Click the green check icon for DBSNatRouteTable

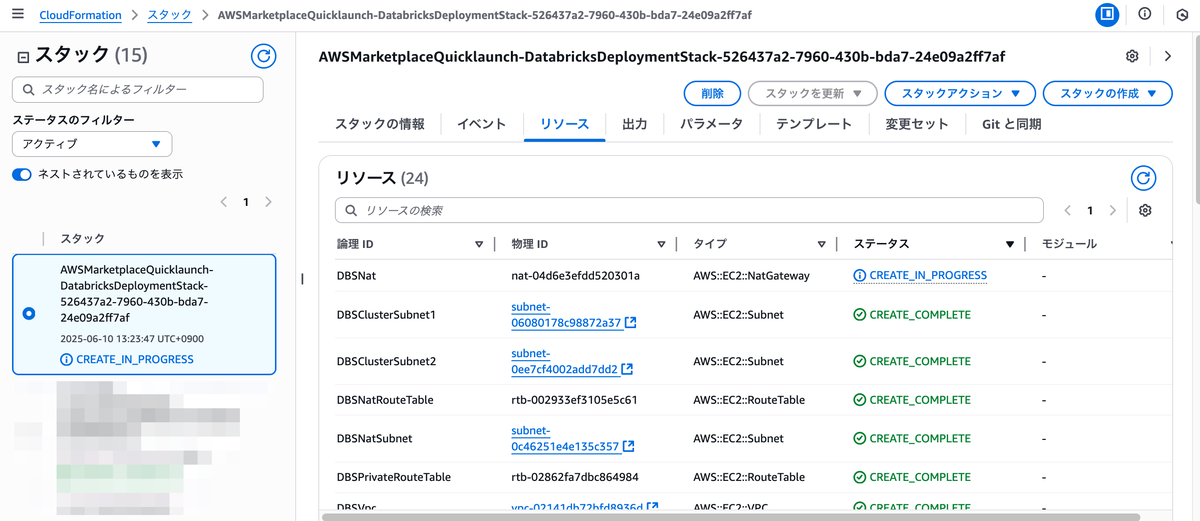[x=860, y=400]
